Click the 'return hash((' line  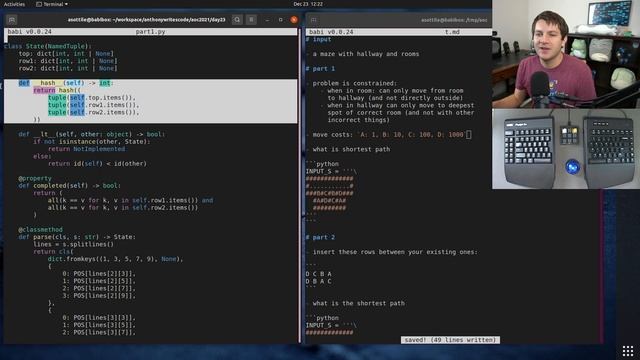pos(57,90)
